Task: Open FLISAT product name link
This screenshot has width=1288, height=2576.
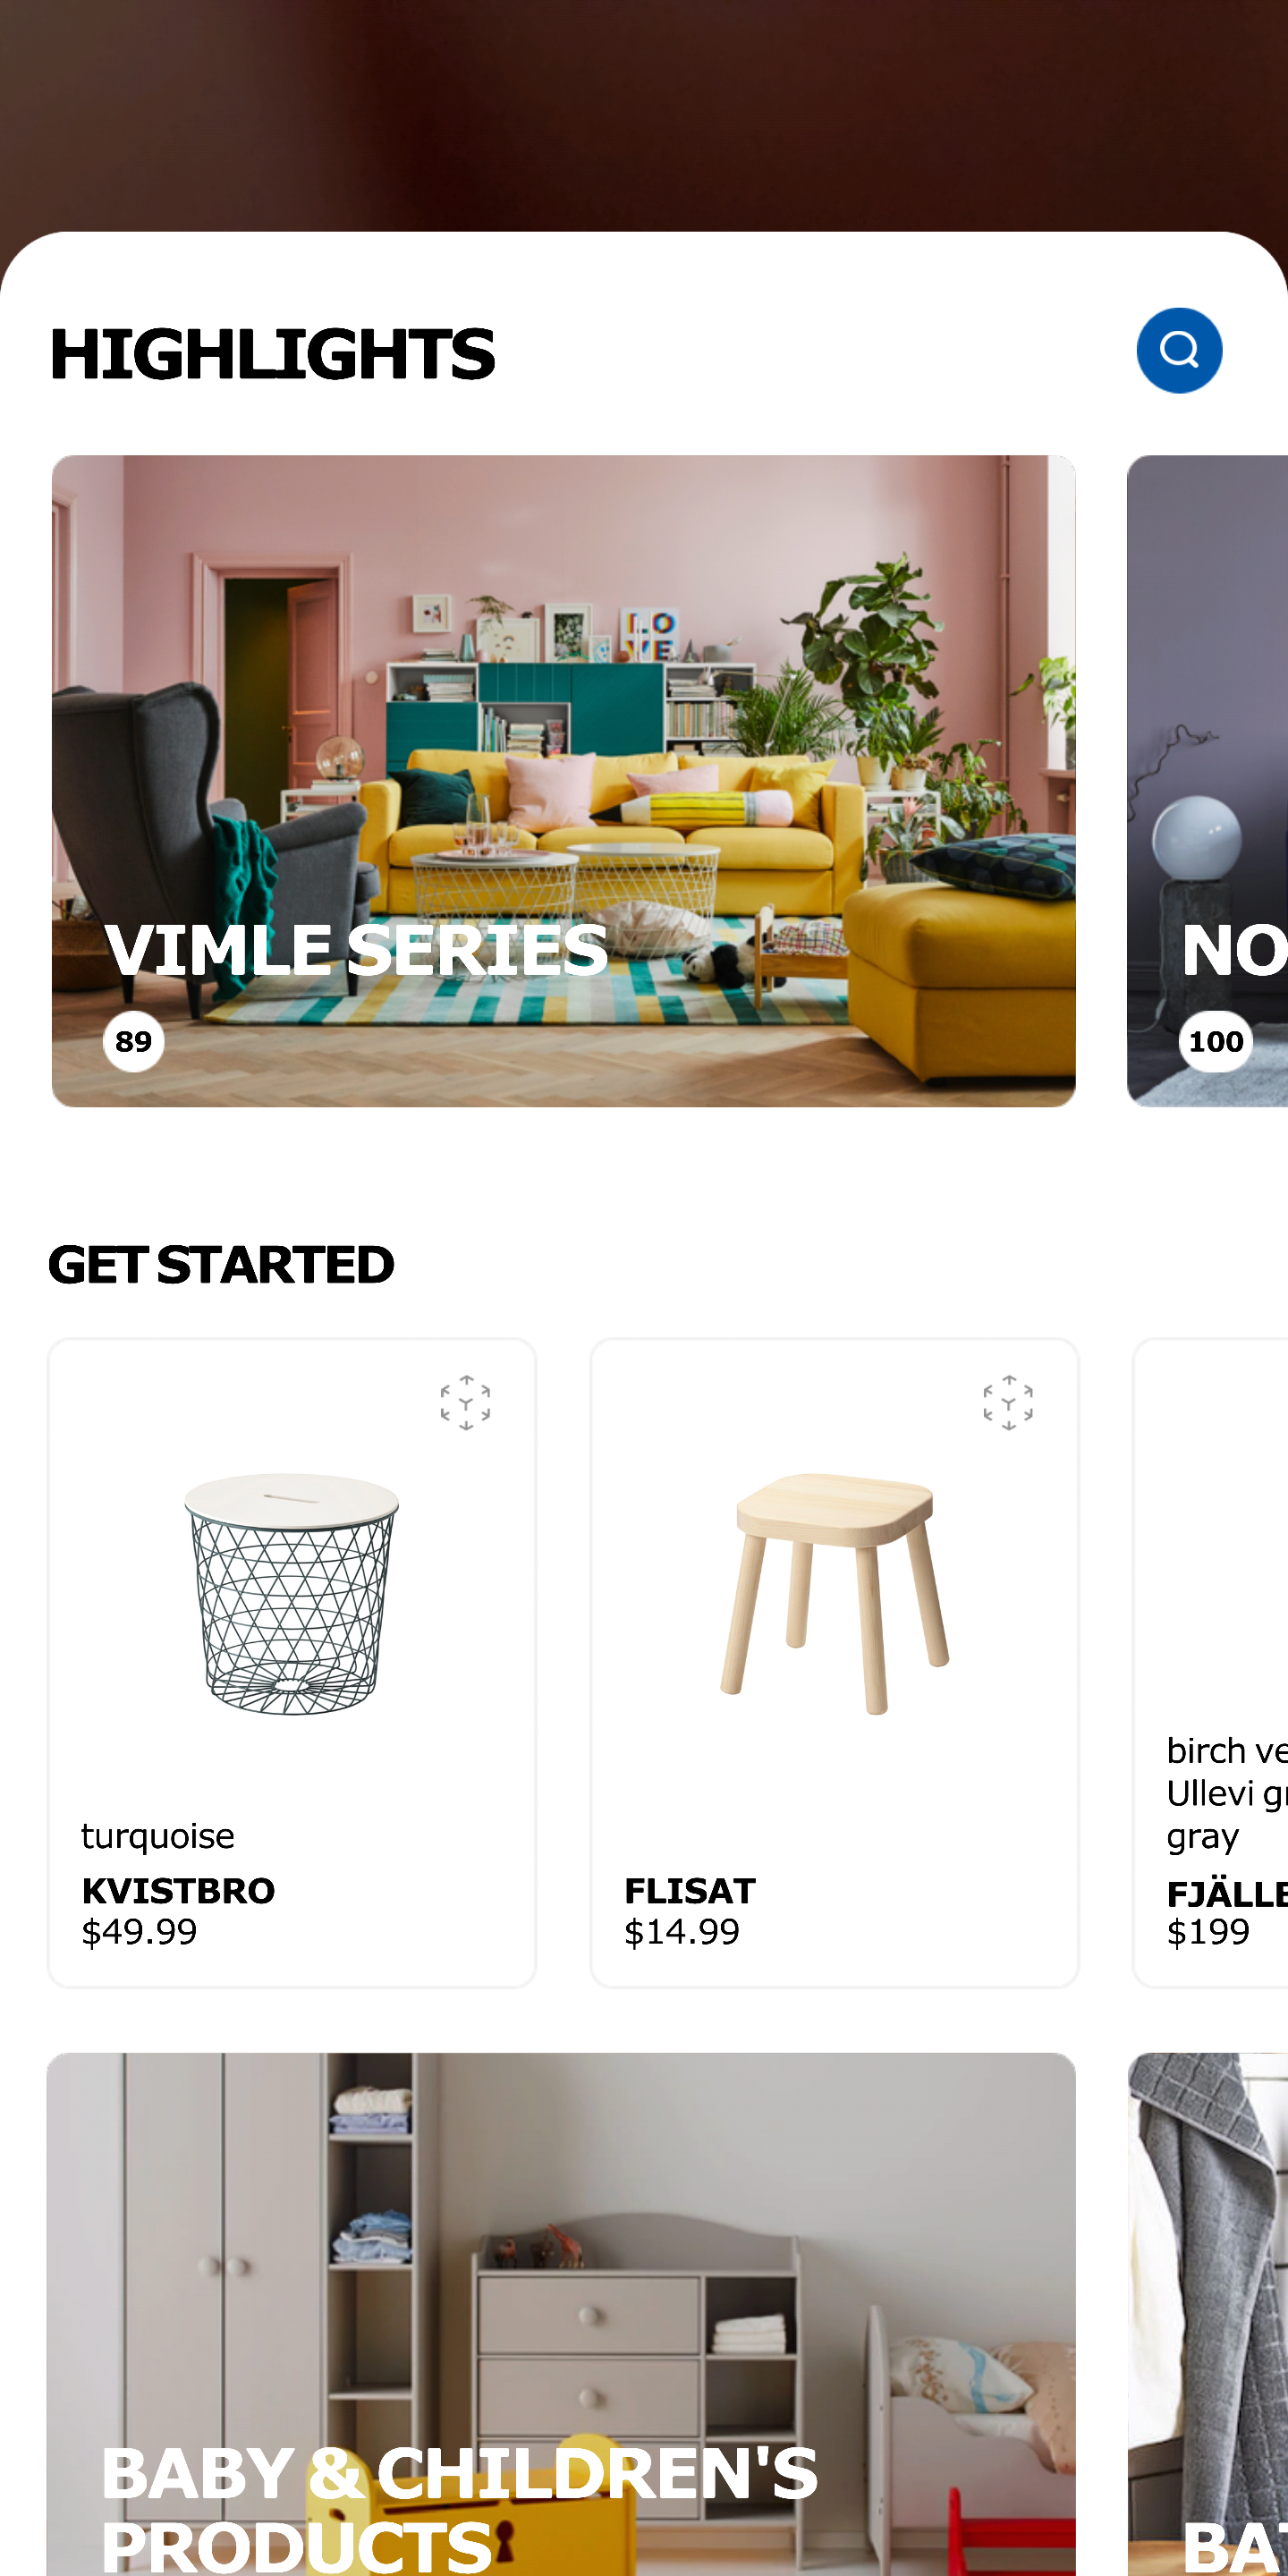Action: point(690,1890)
